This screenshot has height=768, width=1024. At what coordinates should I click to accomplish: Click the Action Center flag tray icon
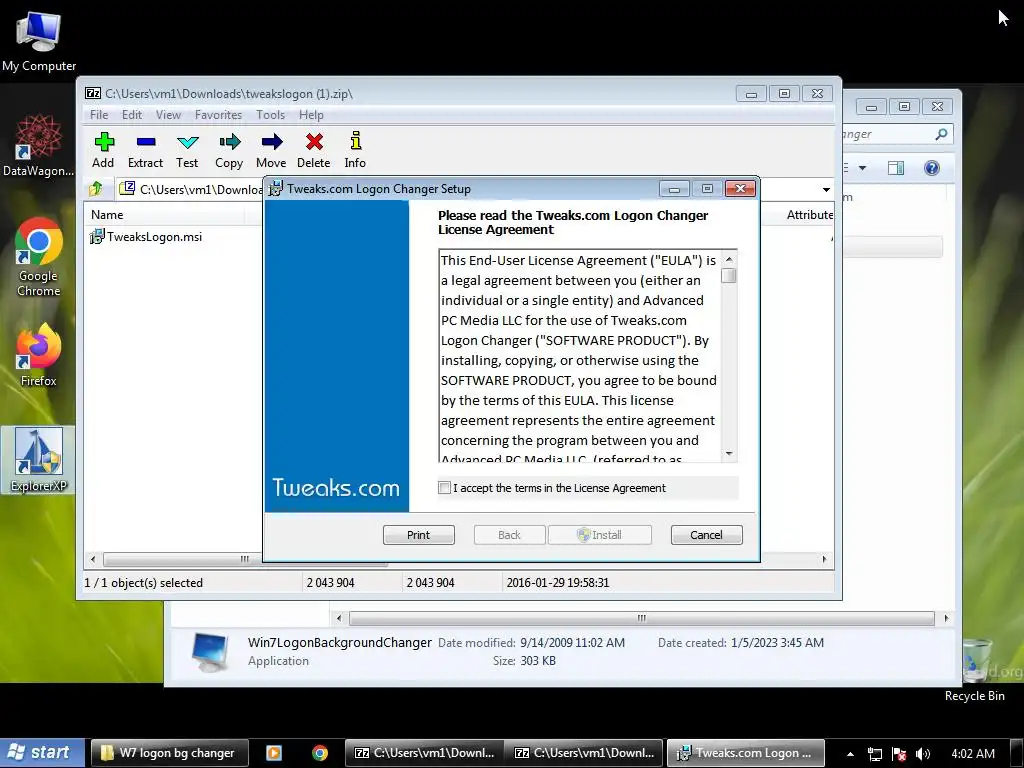click(x=899, y=754)
